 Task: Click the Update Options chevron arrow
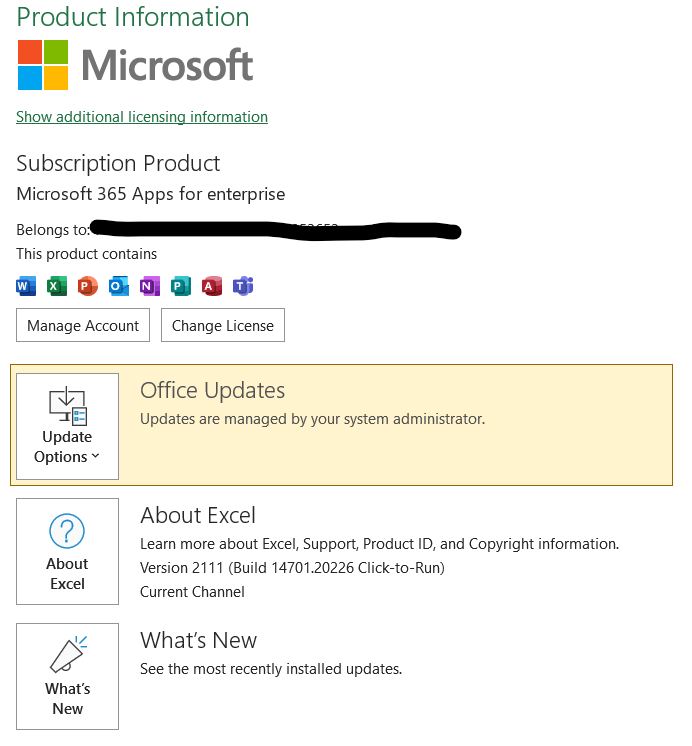click(x=95, y=456)
